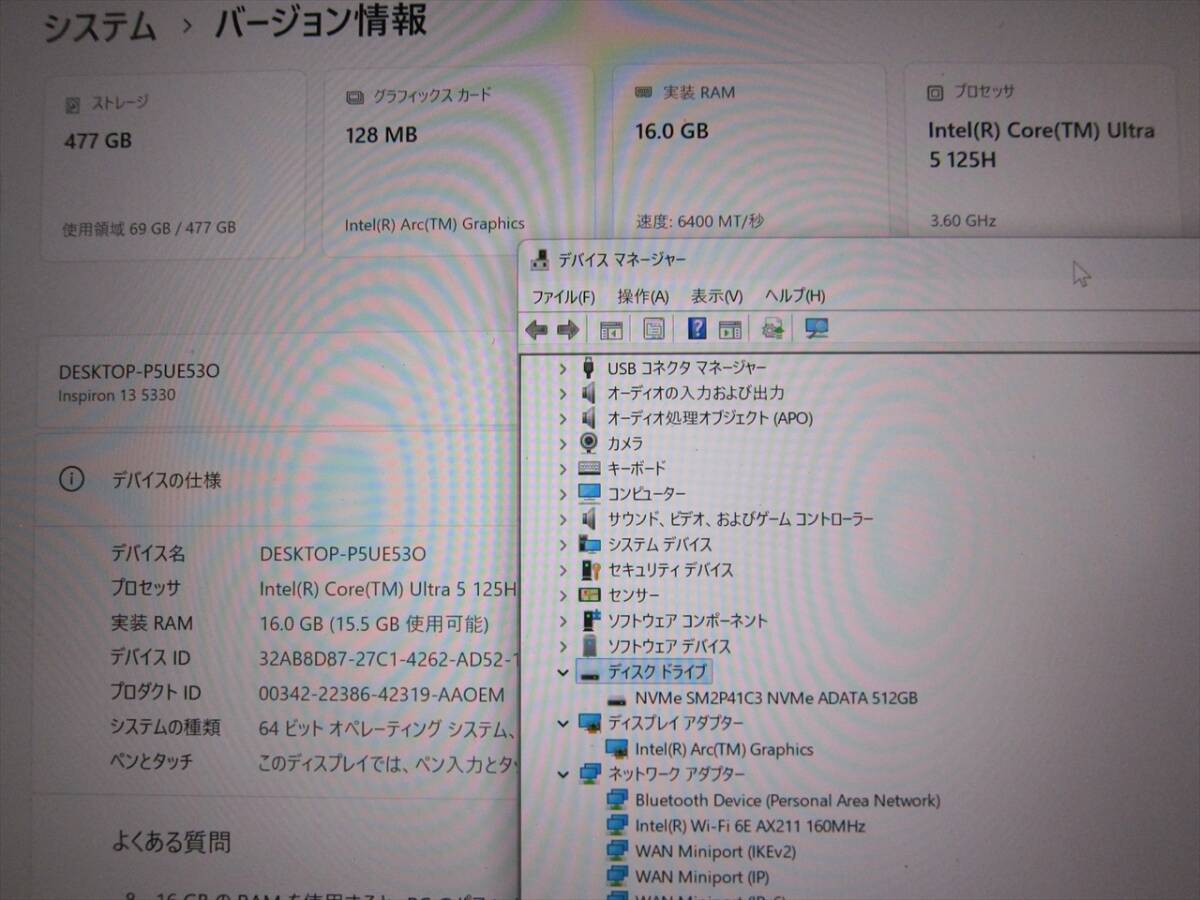Image resolution: width=1200 pixels, height=900 pixels.
Task: Click the Bluetooth Device network adapter icon
Action: click(618, 800)
